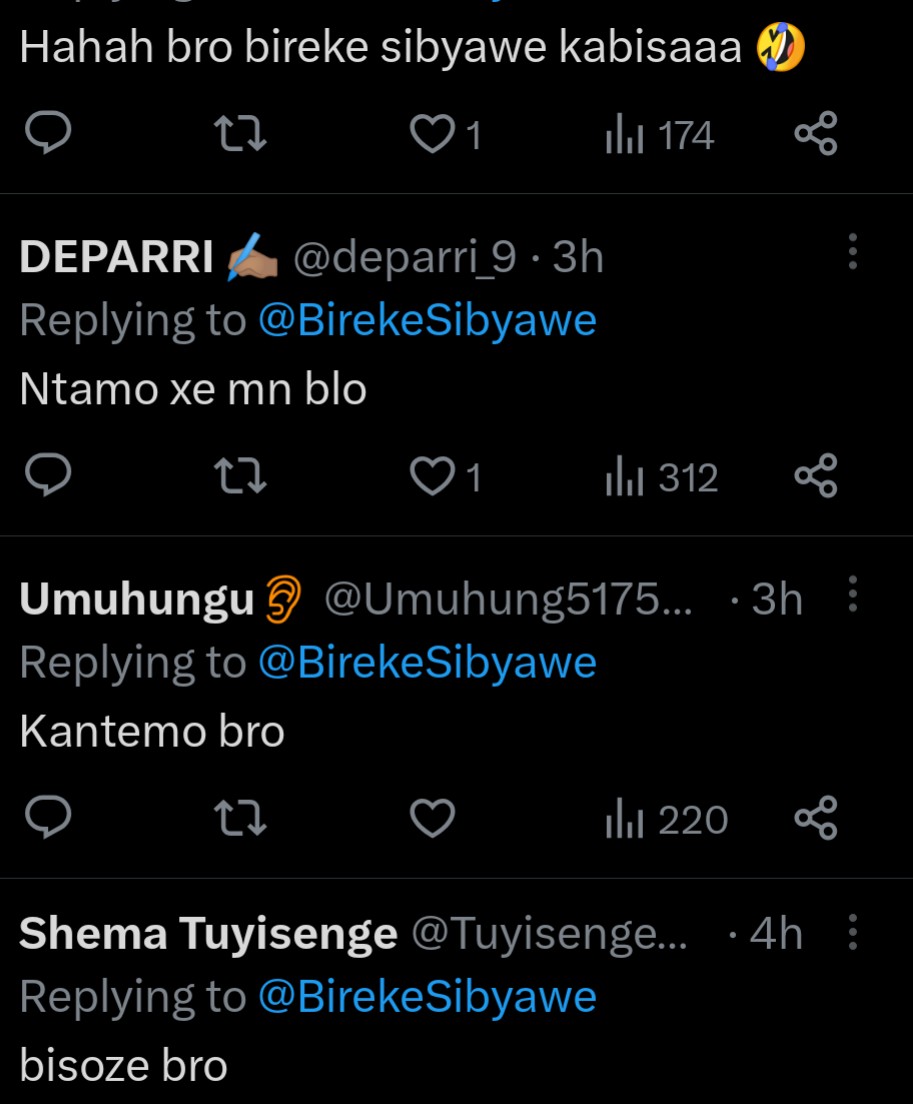
Task: Expand options for Shema Tuyisenge's tweet
Action: click(x=852, y=932)
